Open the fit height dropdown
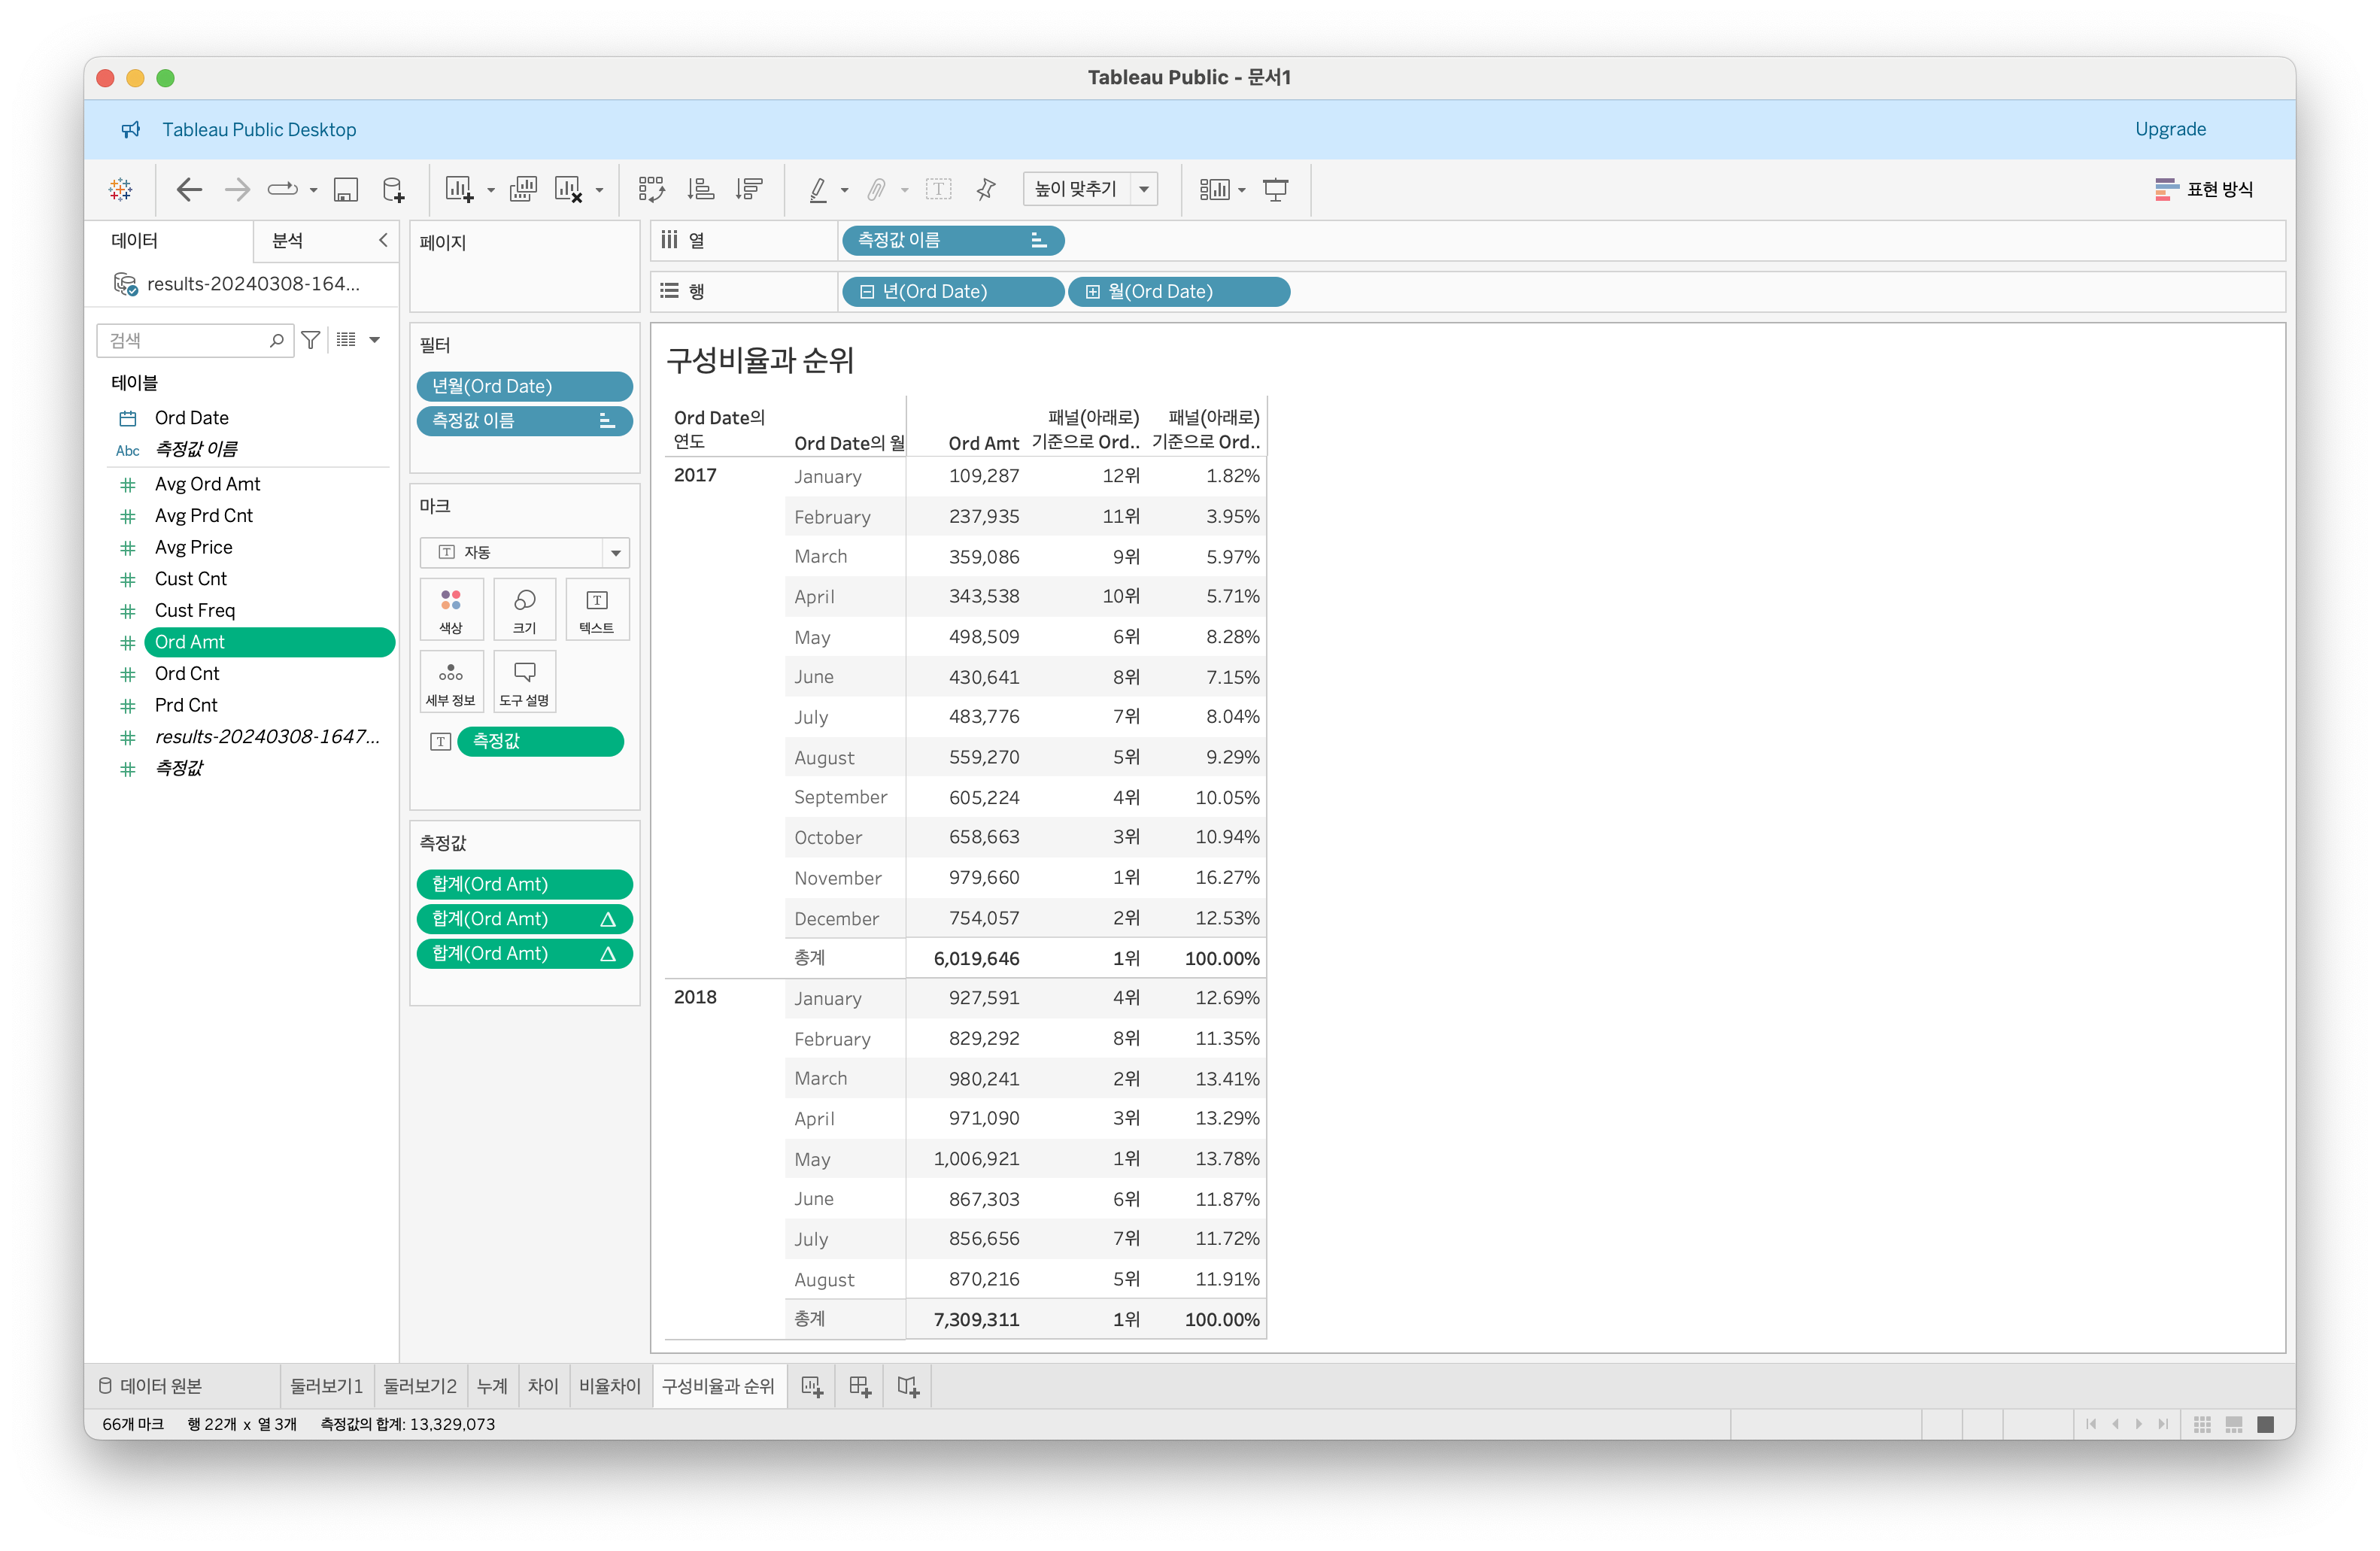 (1144, 189)
